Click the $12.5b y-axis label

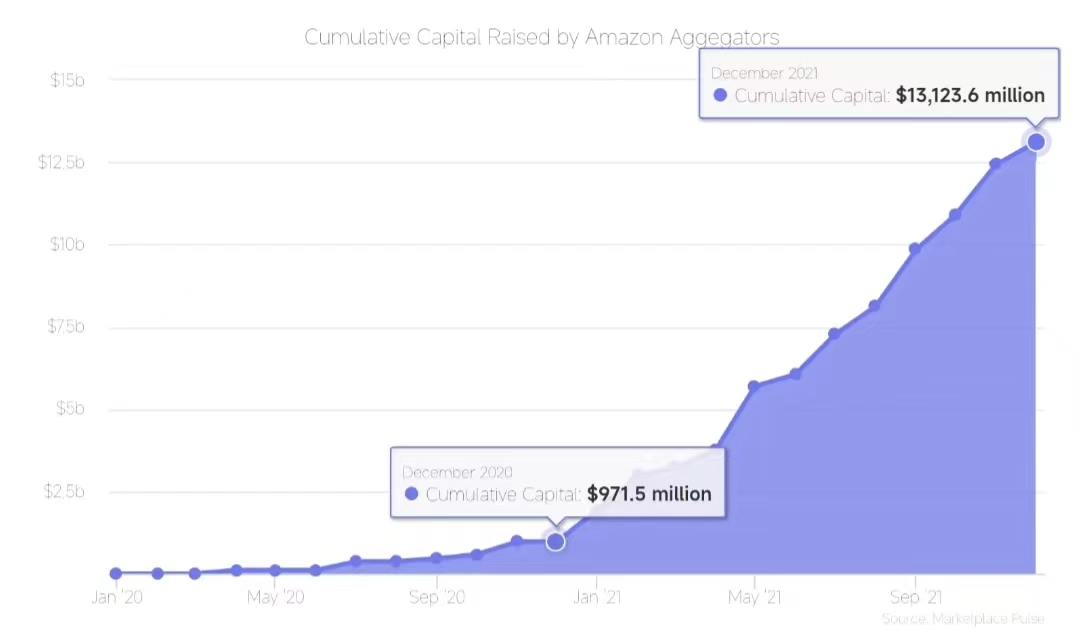coord(60,162)
